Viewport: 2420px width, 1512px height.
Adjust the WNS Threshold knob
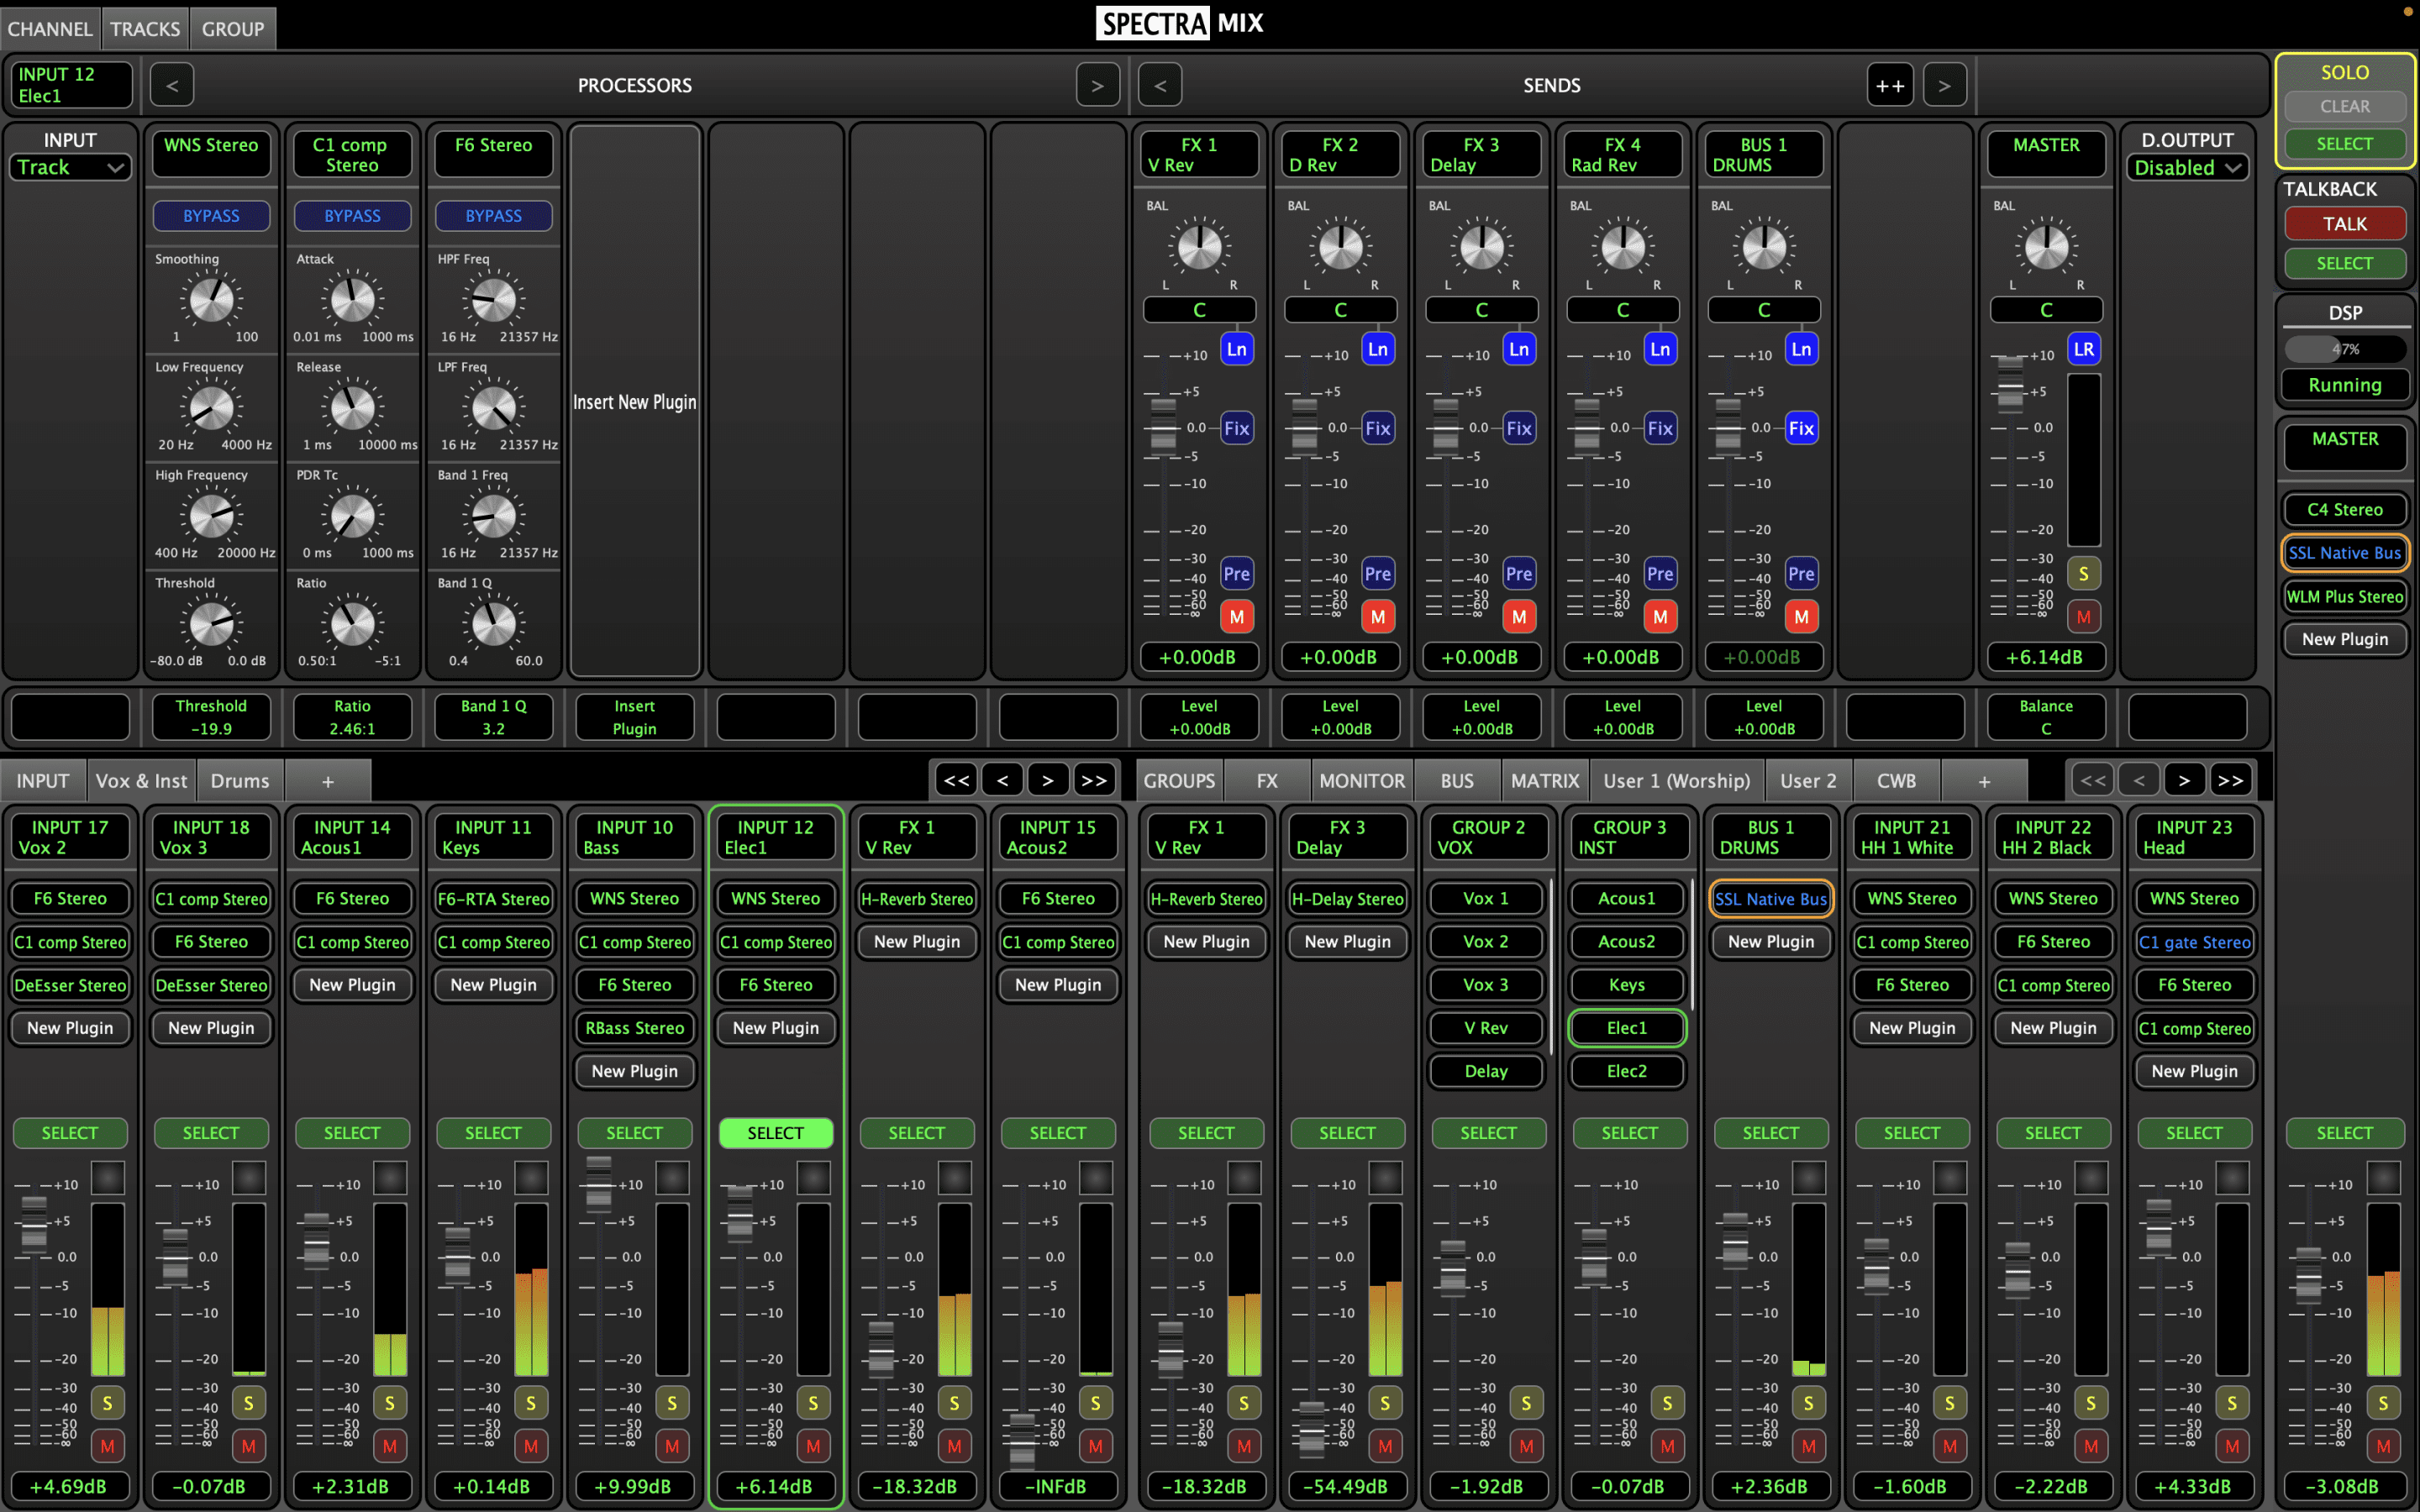click(x=212, y=624)
